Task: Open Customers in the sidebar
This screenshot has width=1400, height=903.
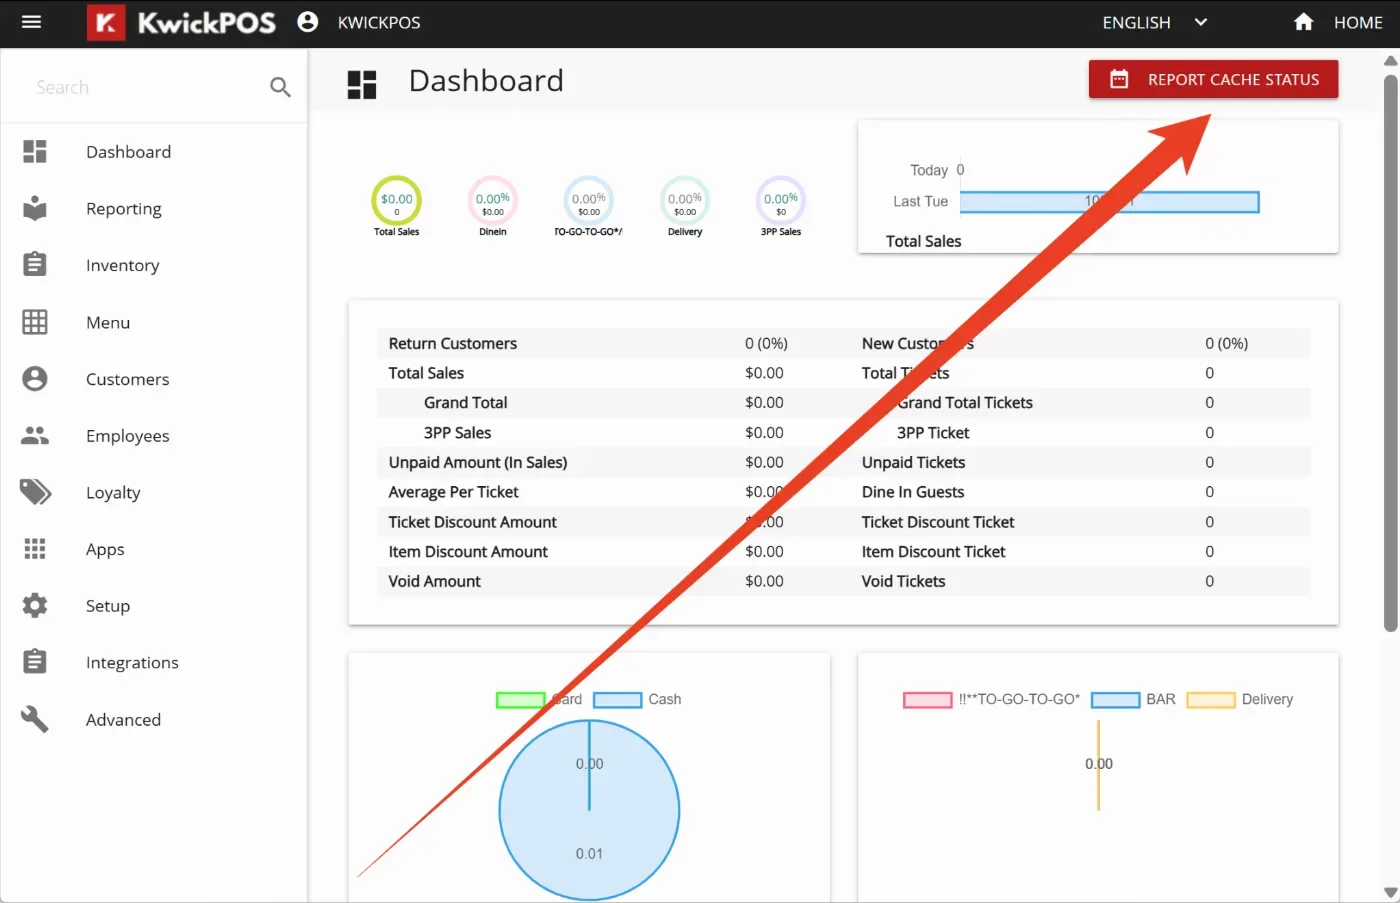Action: pyautogui.click(x=128, y=379)
